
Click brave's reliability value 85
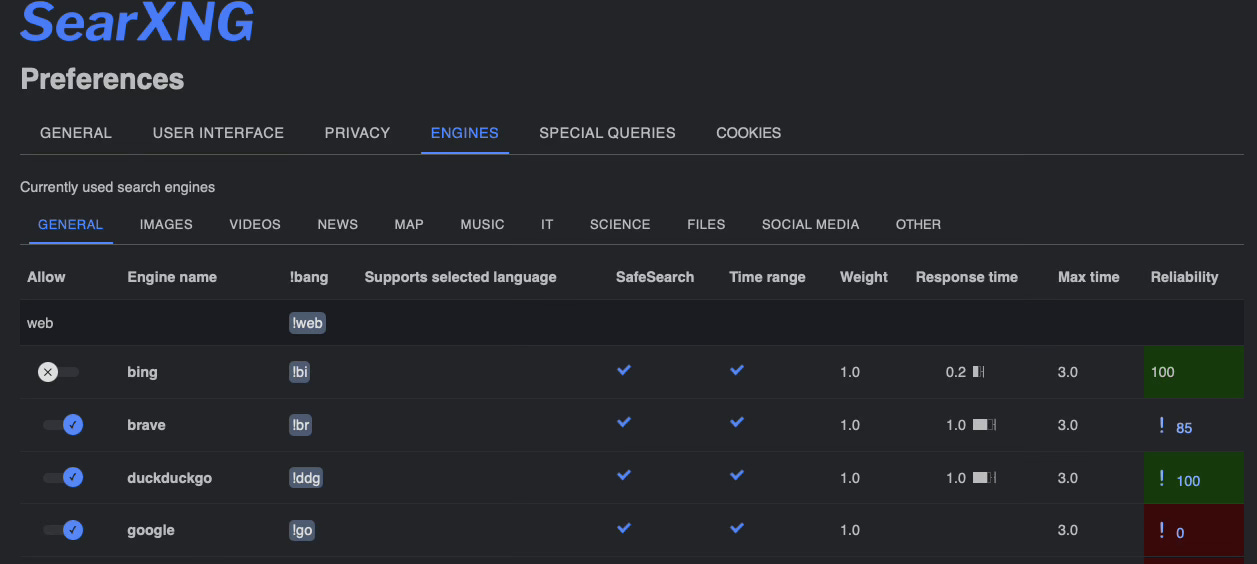coord(1184,428)
